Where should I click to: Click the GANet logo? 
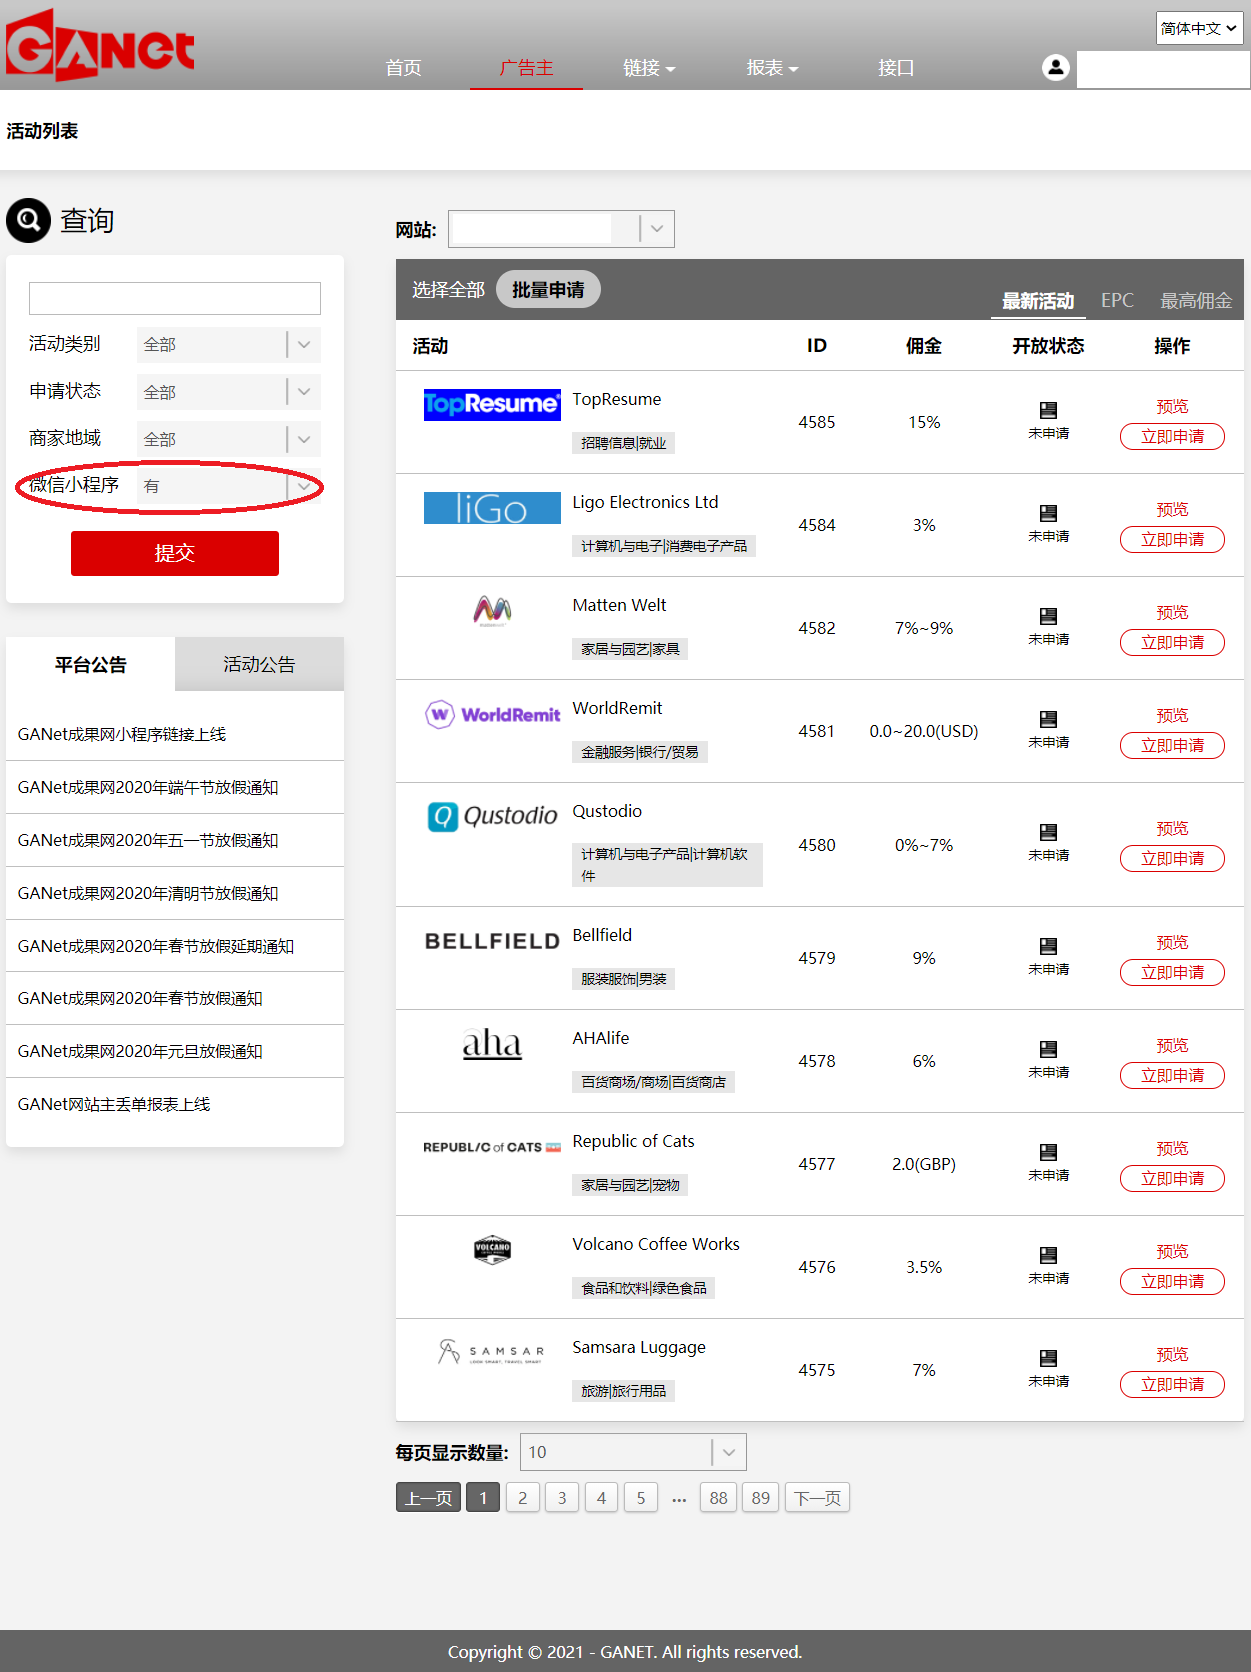pyautogui.click(x=100, y=46)
